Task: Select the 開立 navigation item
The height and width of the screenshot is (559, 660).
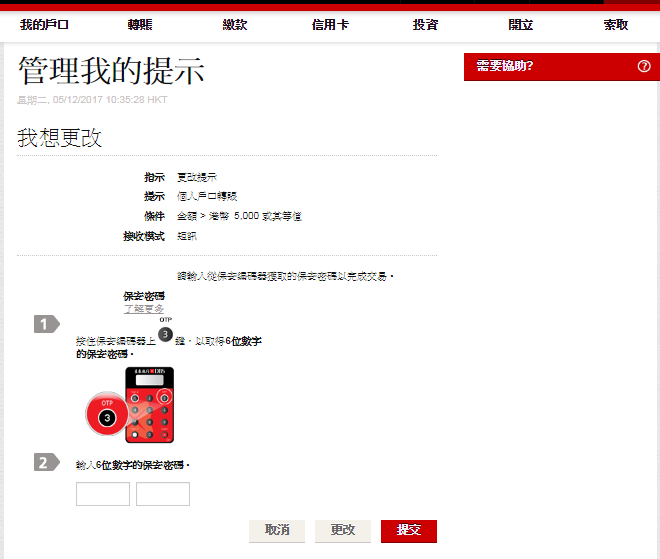Action: pos(520,25)
